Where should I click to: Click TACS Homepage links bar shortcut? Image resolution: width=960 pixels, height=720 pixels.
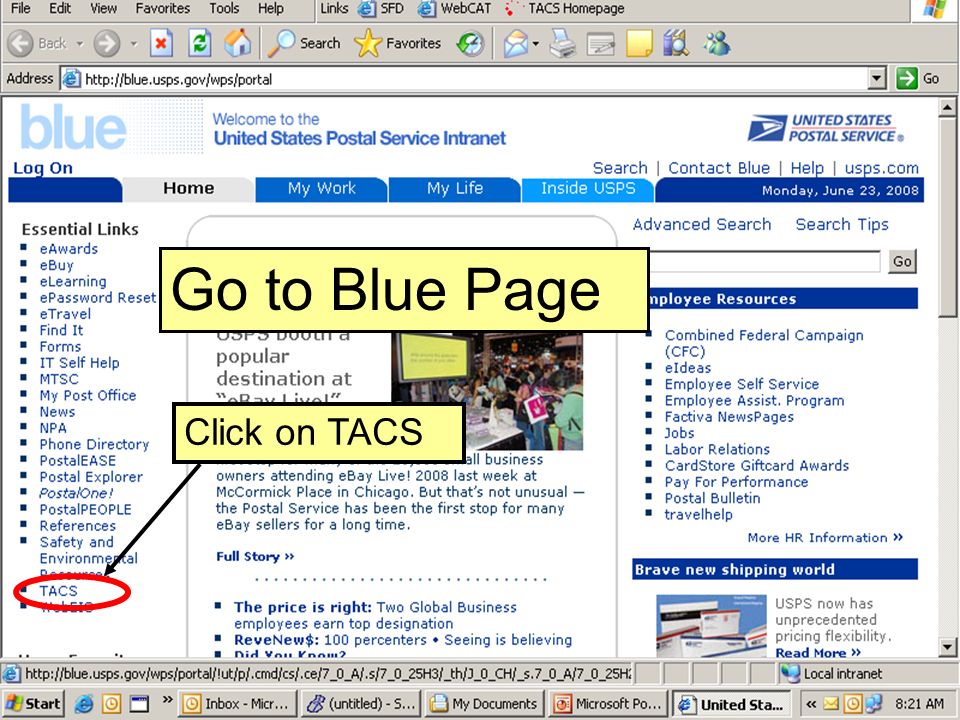(564, 9)
